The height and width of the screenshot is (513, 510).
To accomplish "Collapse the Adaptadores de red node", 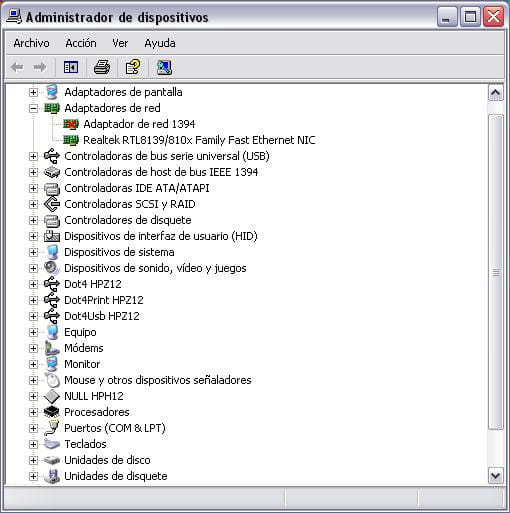I will pyautogui.click(x=33, y=108).
